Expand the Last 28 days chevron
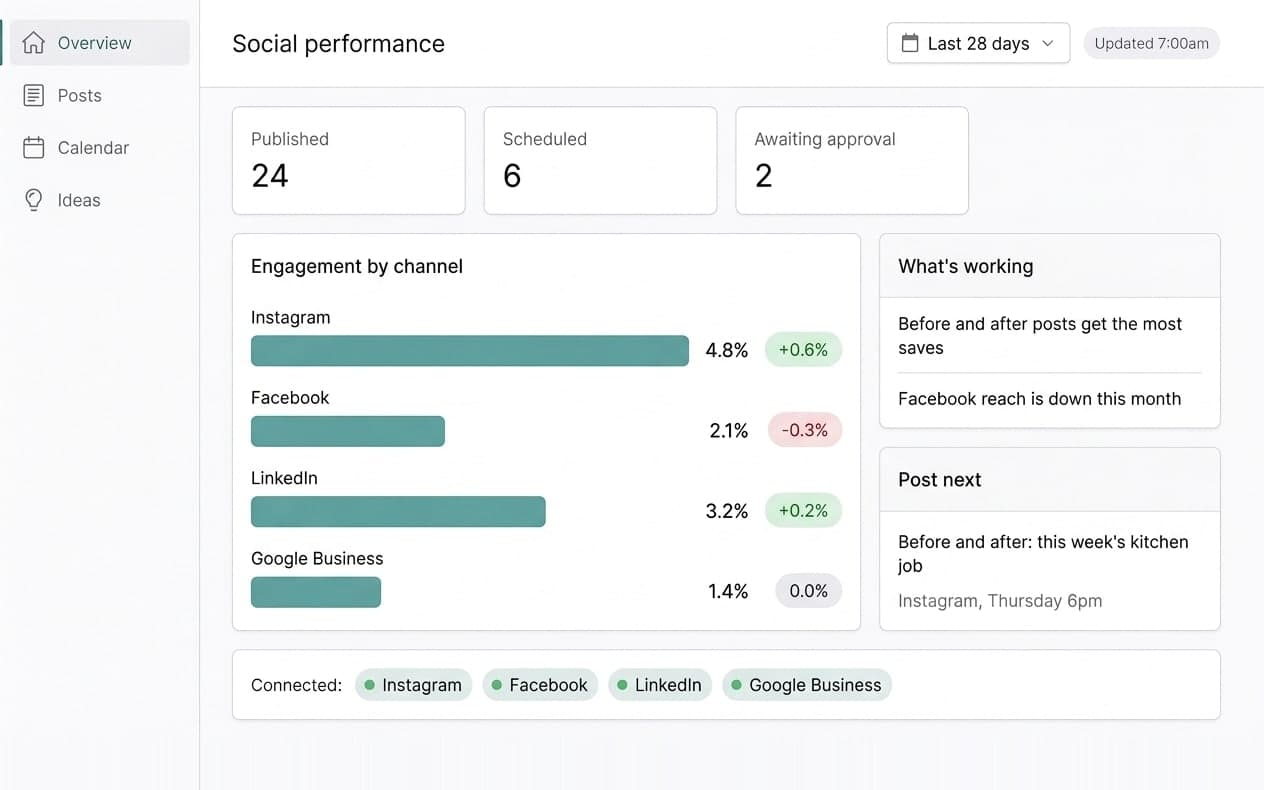The image size is (1264, 790). pos(1048,43)
